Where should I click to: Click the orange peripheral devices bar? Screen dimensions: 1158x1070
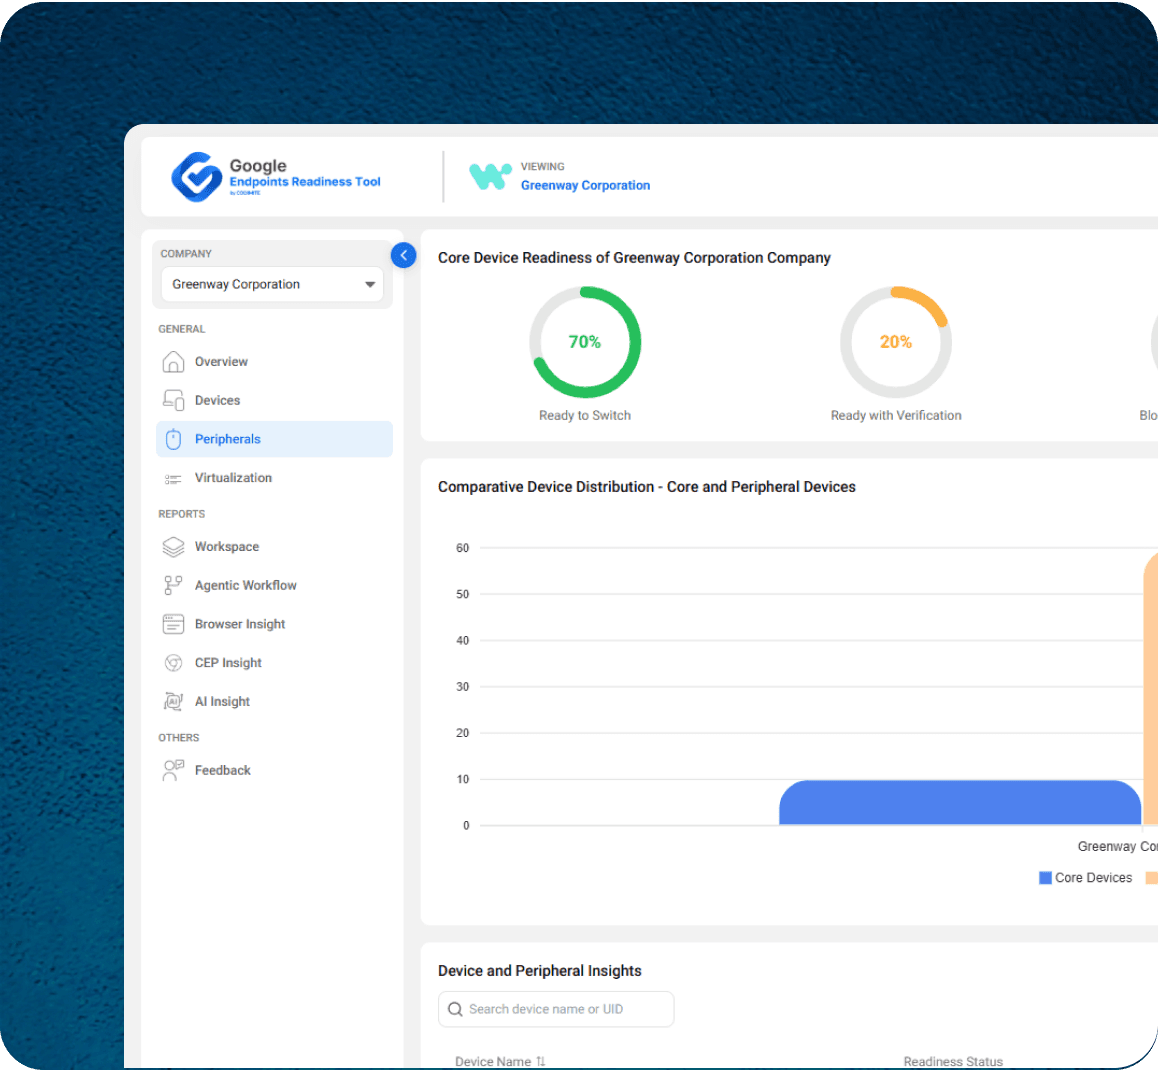tap(1151, 688)
